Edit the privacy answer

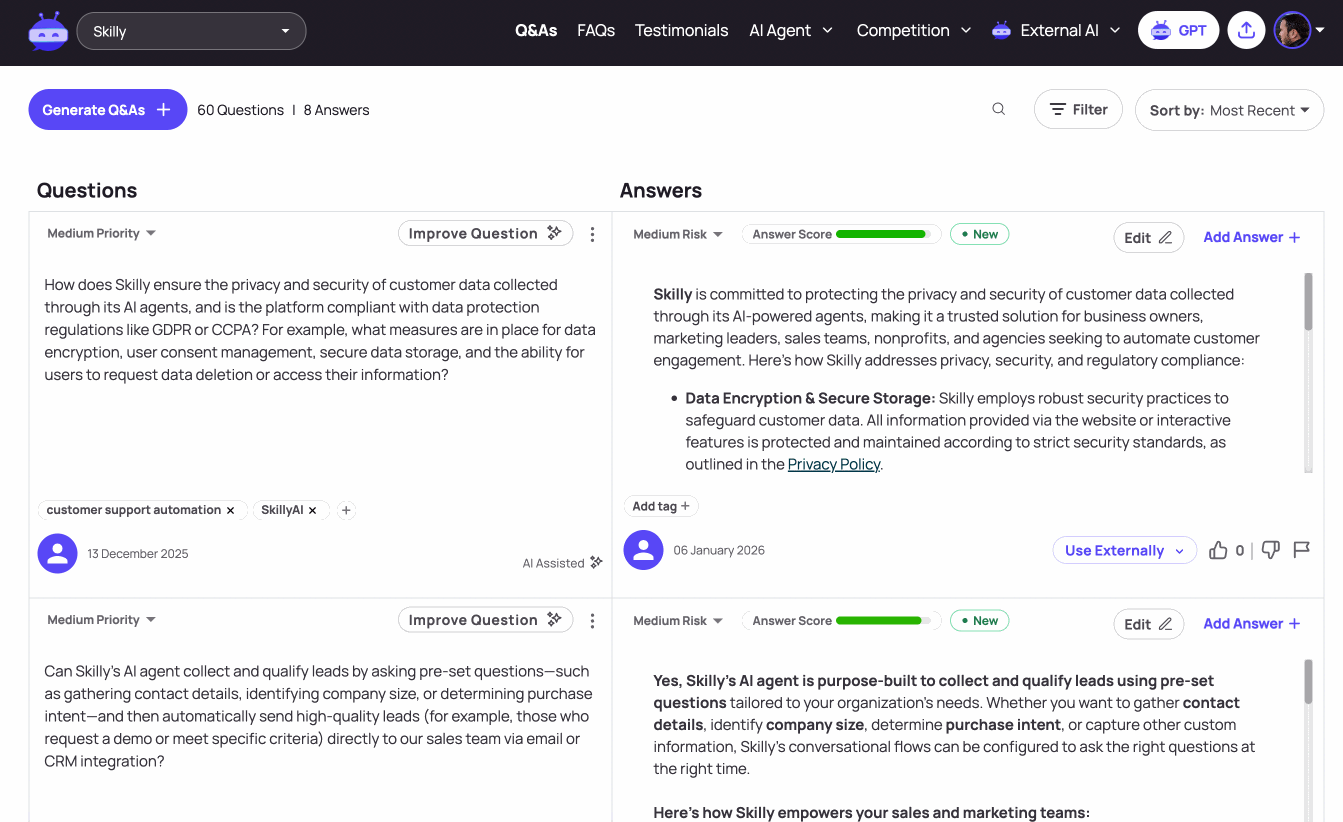click(1148, 237)
